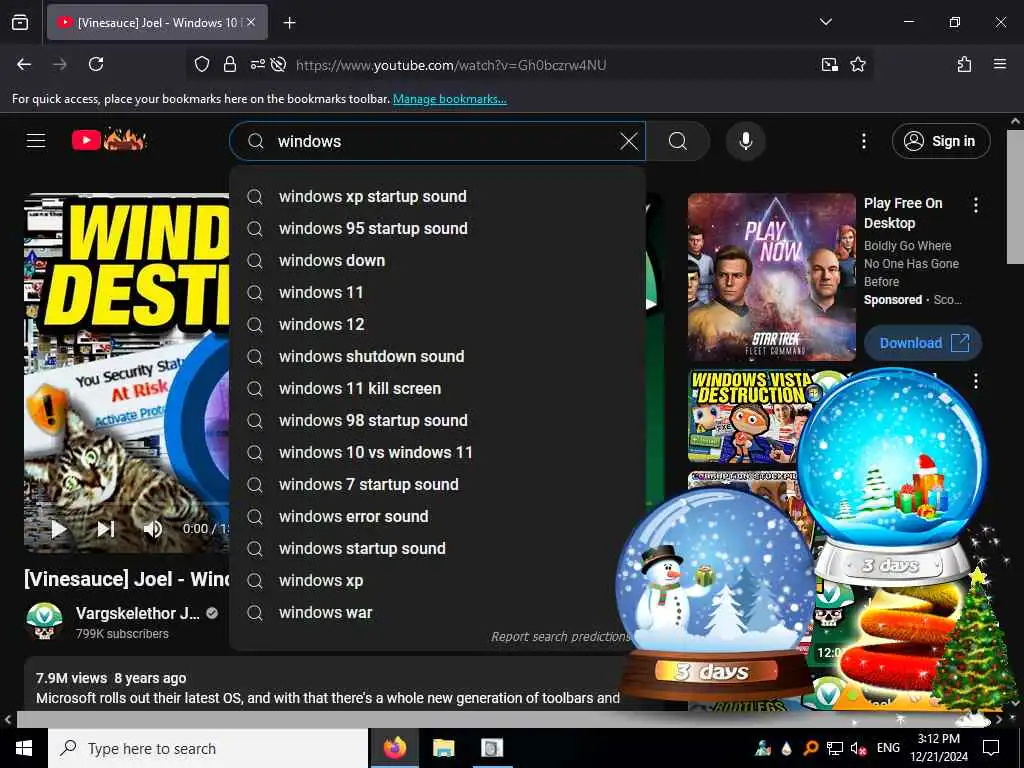List all tabs dropdown arrow
Viewport: 1024px width, 768px height.
pyautogui.click(x=825, y=22)
